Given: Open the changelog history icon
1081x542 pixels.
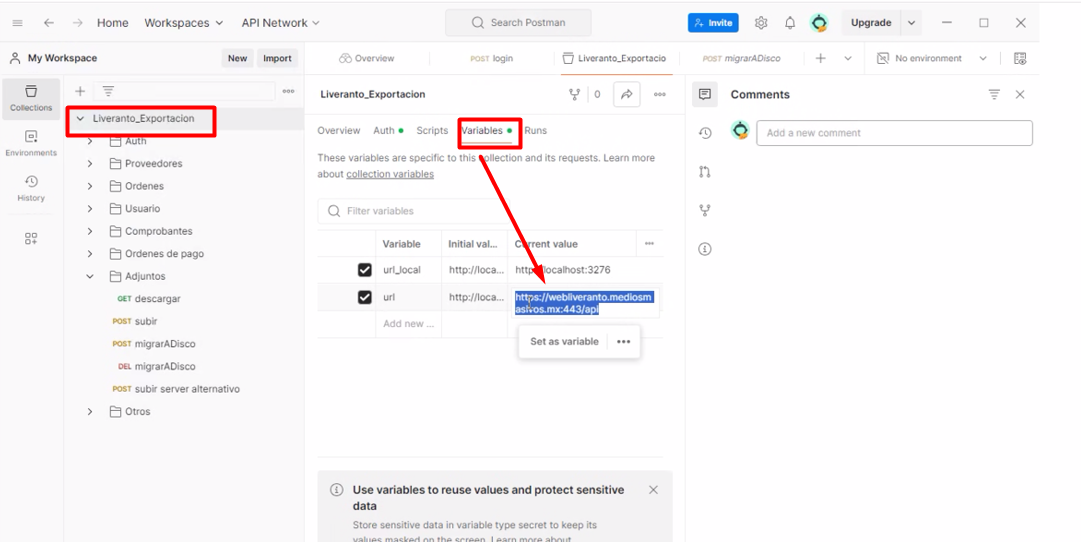Looking at the screenshot, I should 705,133.
